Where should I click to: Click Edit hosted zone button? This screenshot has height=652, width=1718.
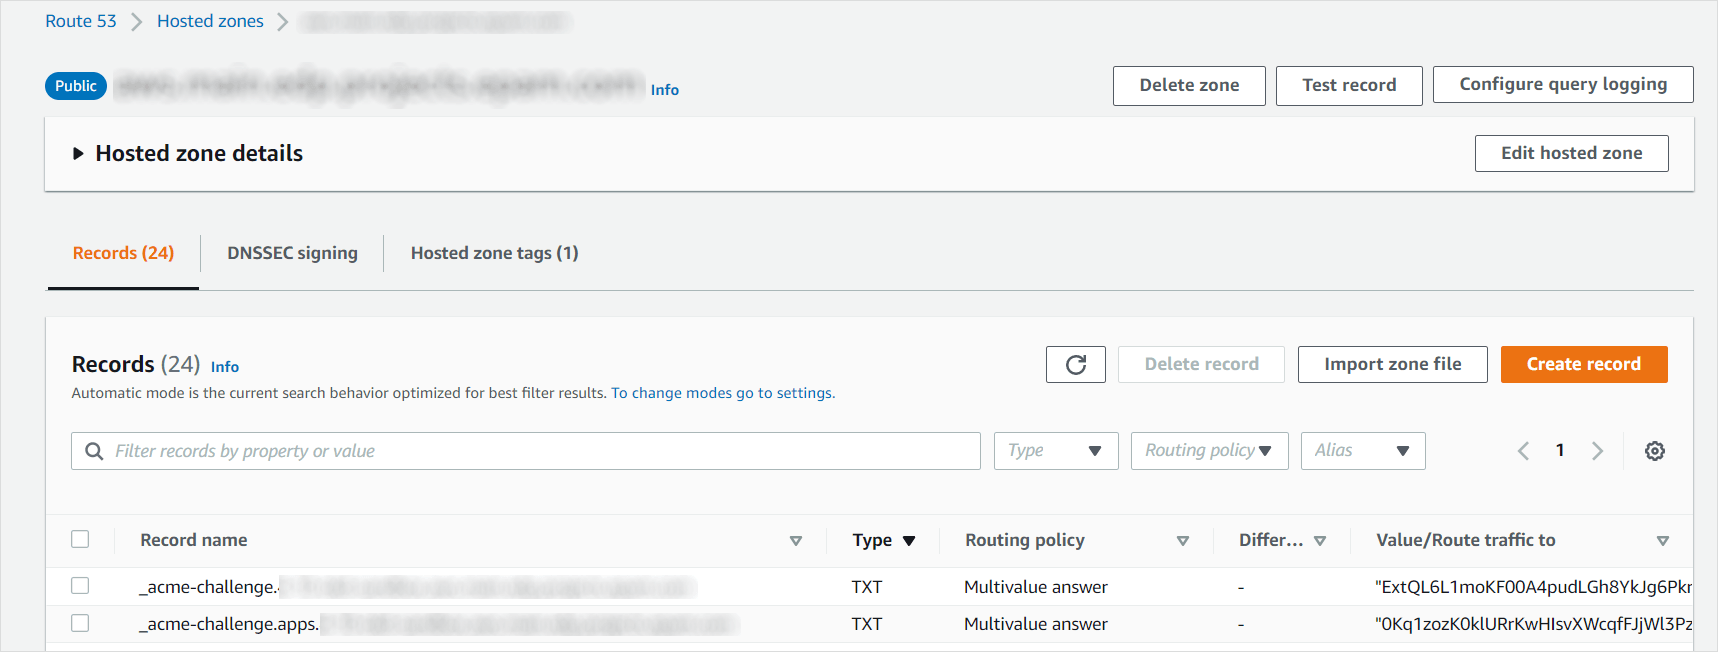(1571, 153)
